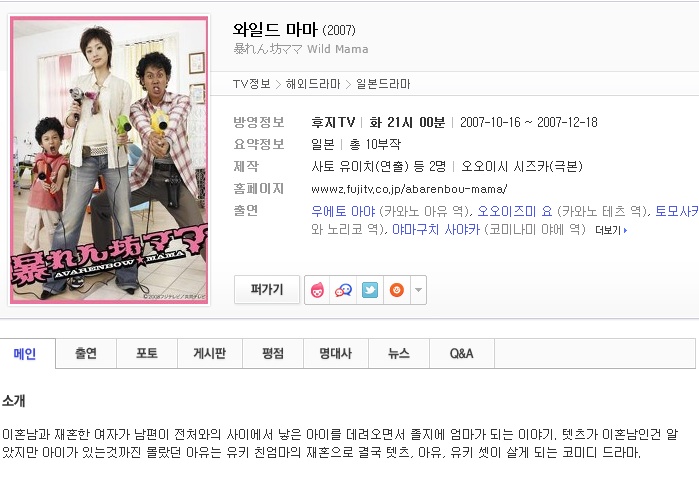
Task: Share via the pink flame-face icon
Action: pyautogui.click(x=317, y=290)
